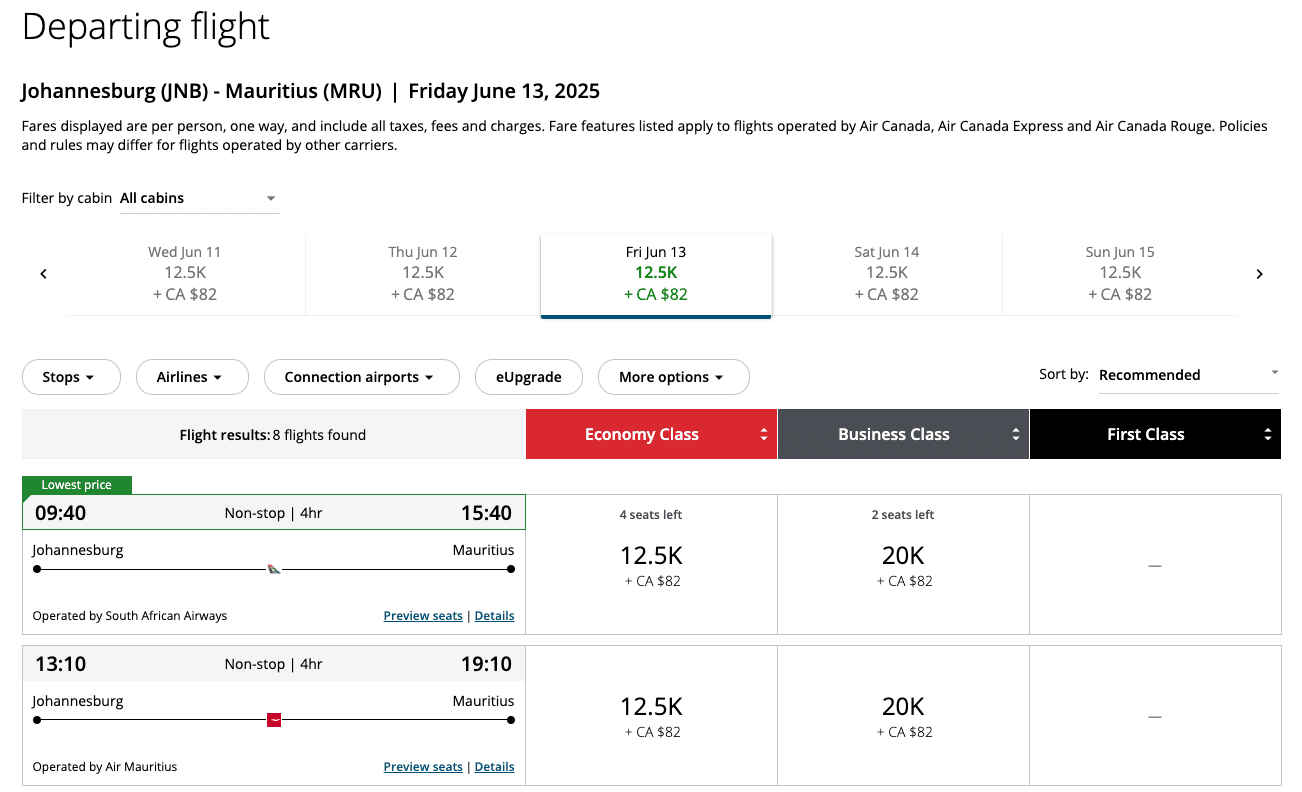Sort by First Class column arrows
This screenshot has height=792, width=1302.
point(1268,435)
